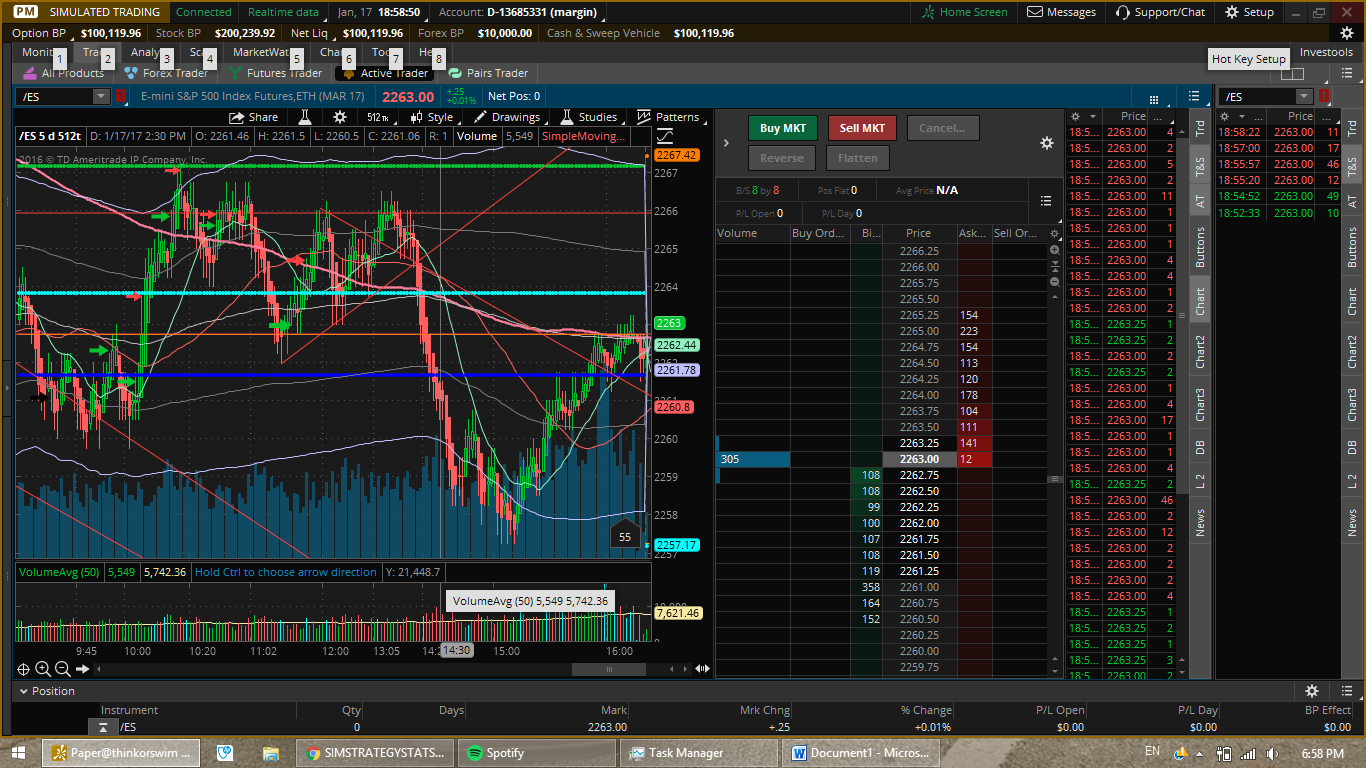This screenshot has width=1366, height=768.
Task: Select the crosshair tool below the chart
Action: point(23,669)
